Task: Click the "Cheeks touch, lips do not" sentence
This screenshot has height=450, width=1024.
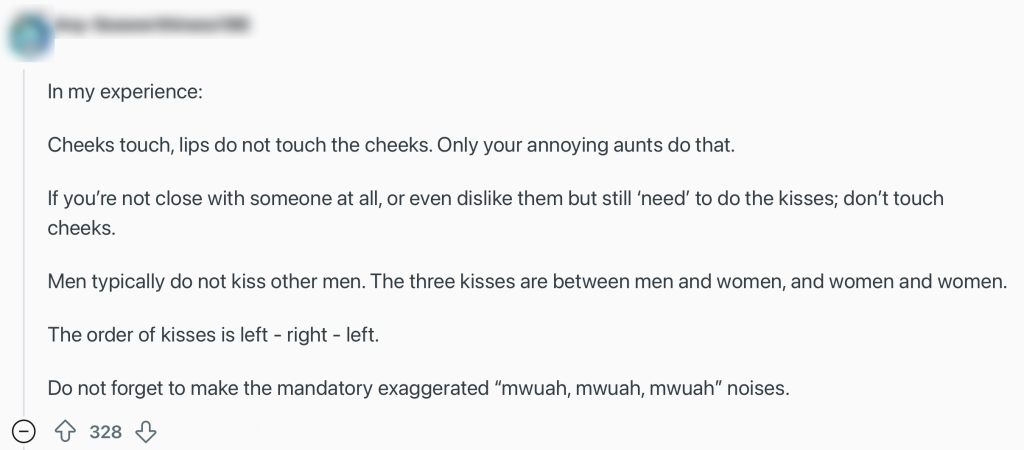Action: [240, 145]
